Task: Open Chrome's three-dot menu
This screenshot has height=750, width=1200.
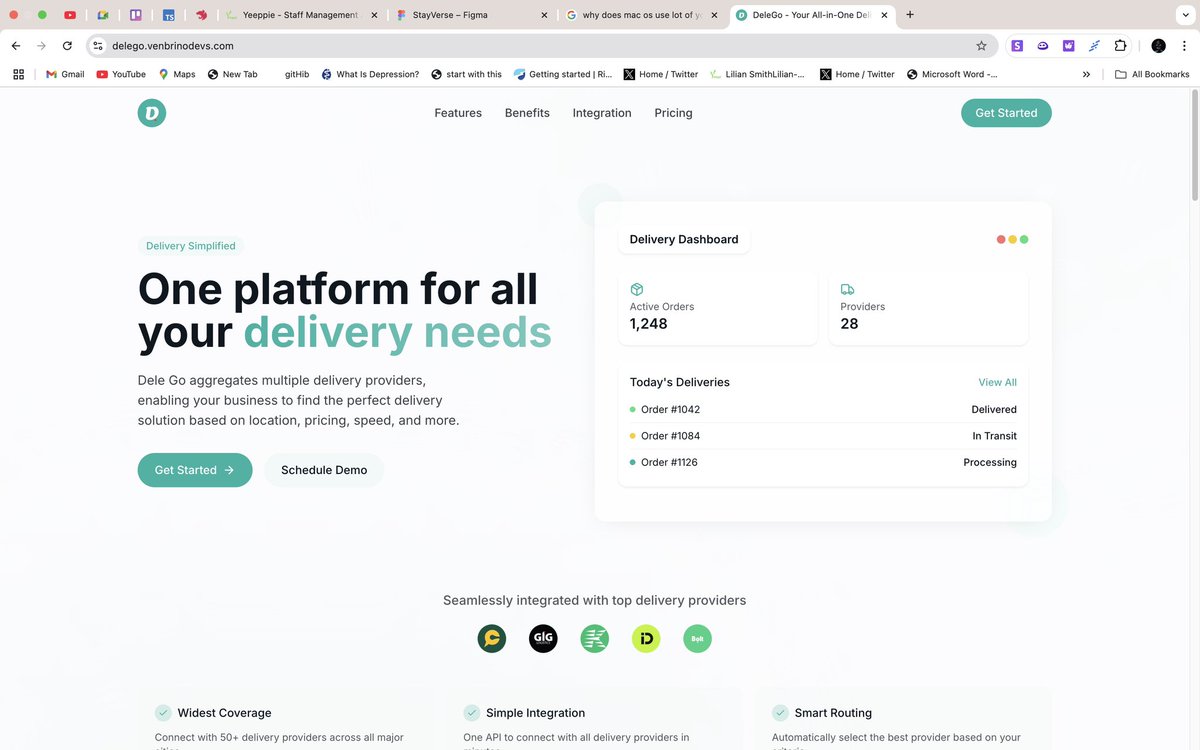Action: tap(1184, 46)
